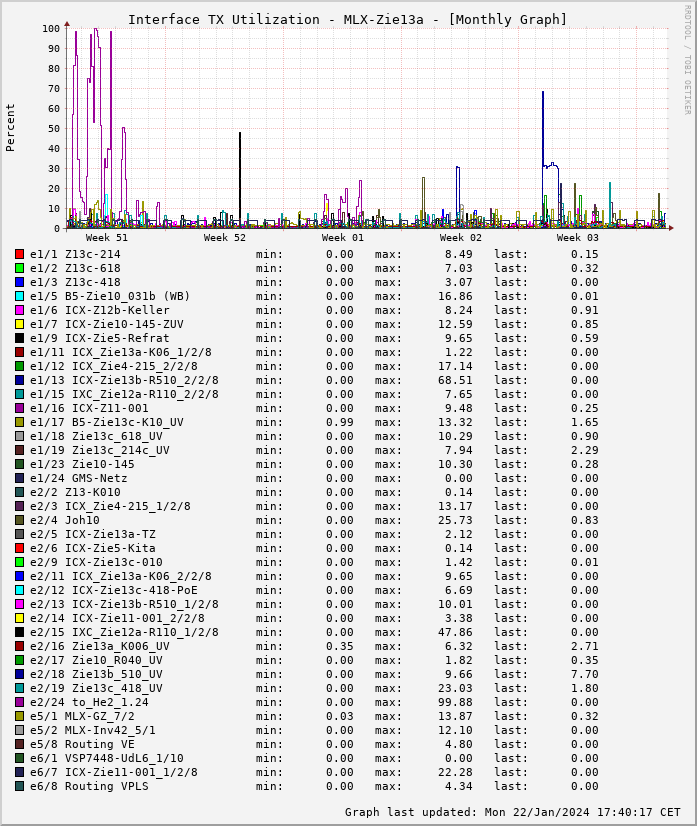The height and width of the screenshot is (826, 697).
Task: Select the color box for e1/13 ICX-Zie13b-R510_2/2/8
Action: click(x=19, y=380)
